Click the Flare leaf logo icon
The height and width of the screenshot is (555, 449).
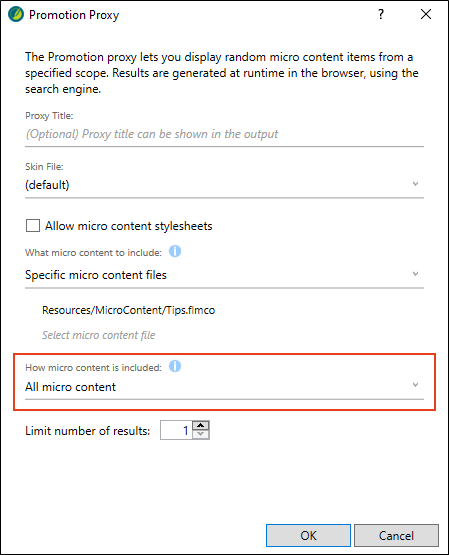pyautogui.click(x=16, y=15)
